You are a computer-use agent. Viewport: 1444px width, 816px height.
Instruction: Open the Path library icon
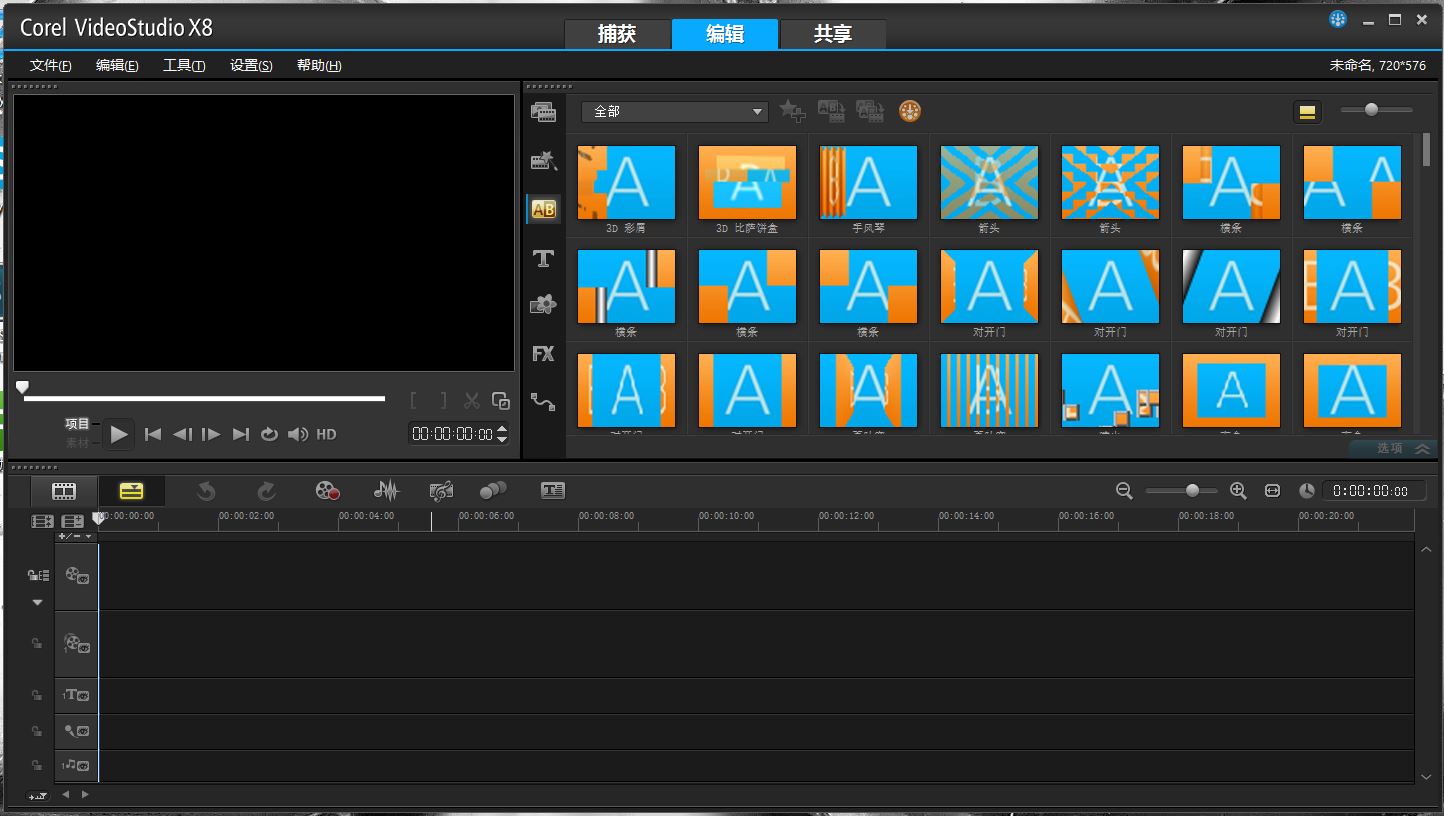(543, 402)
